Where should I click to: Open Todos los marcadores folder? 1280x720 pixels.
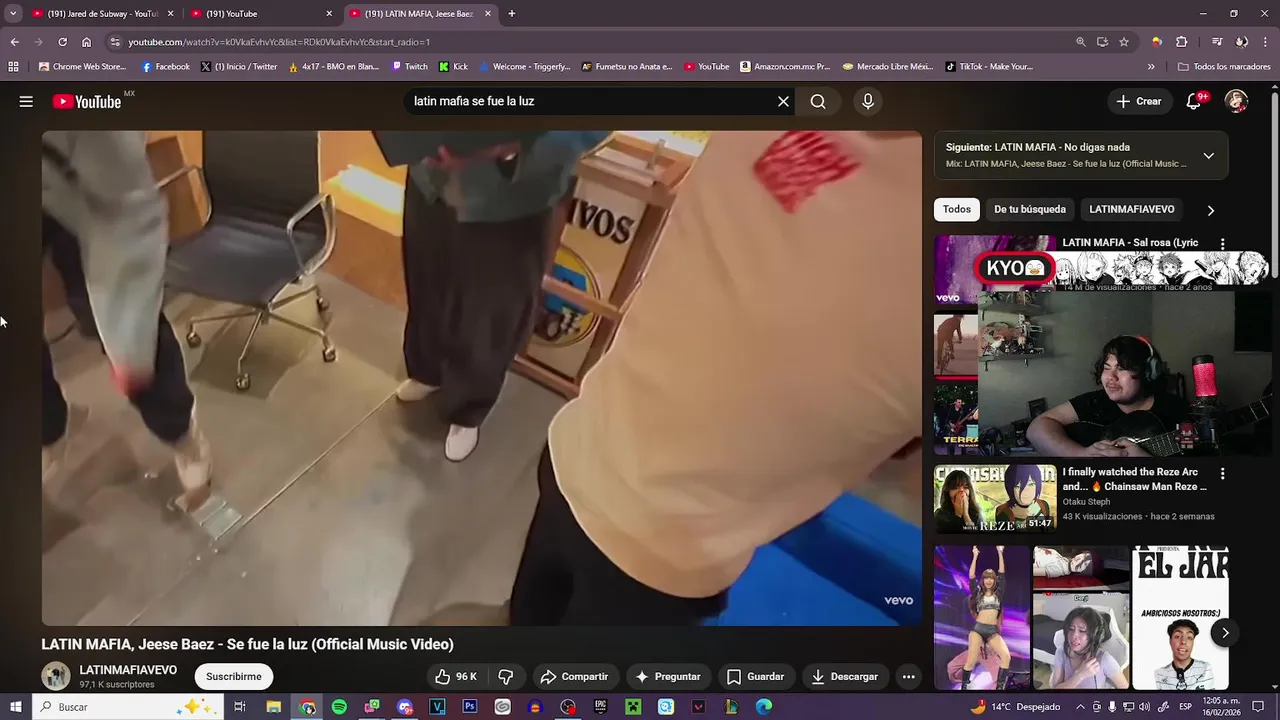tap(1224, 67)
